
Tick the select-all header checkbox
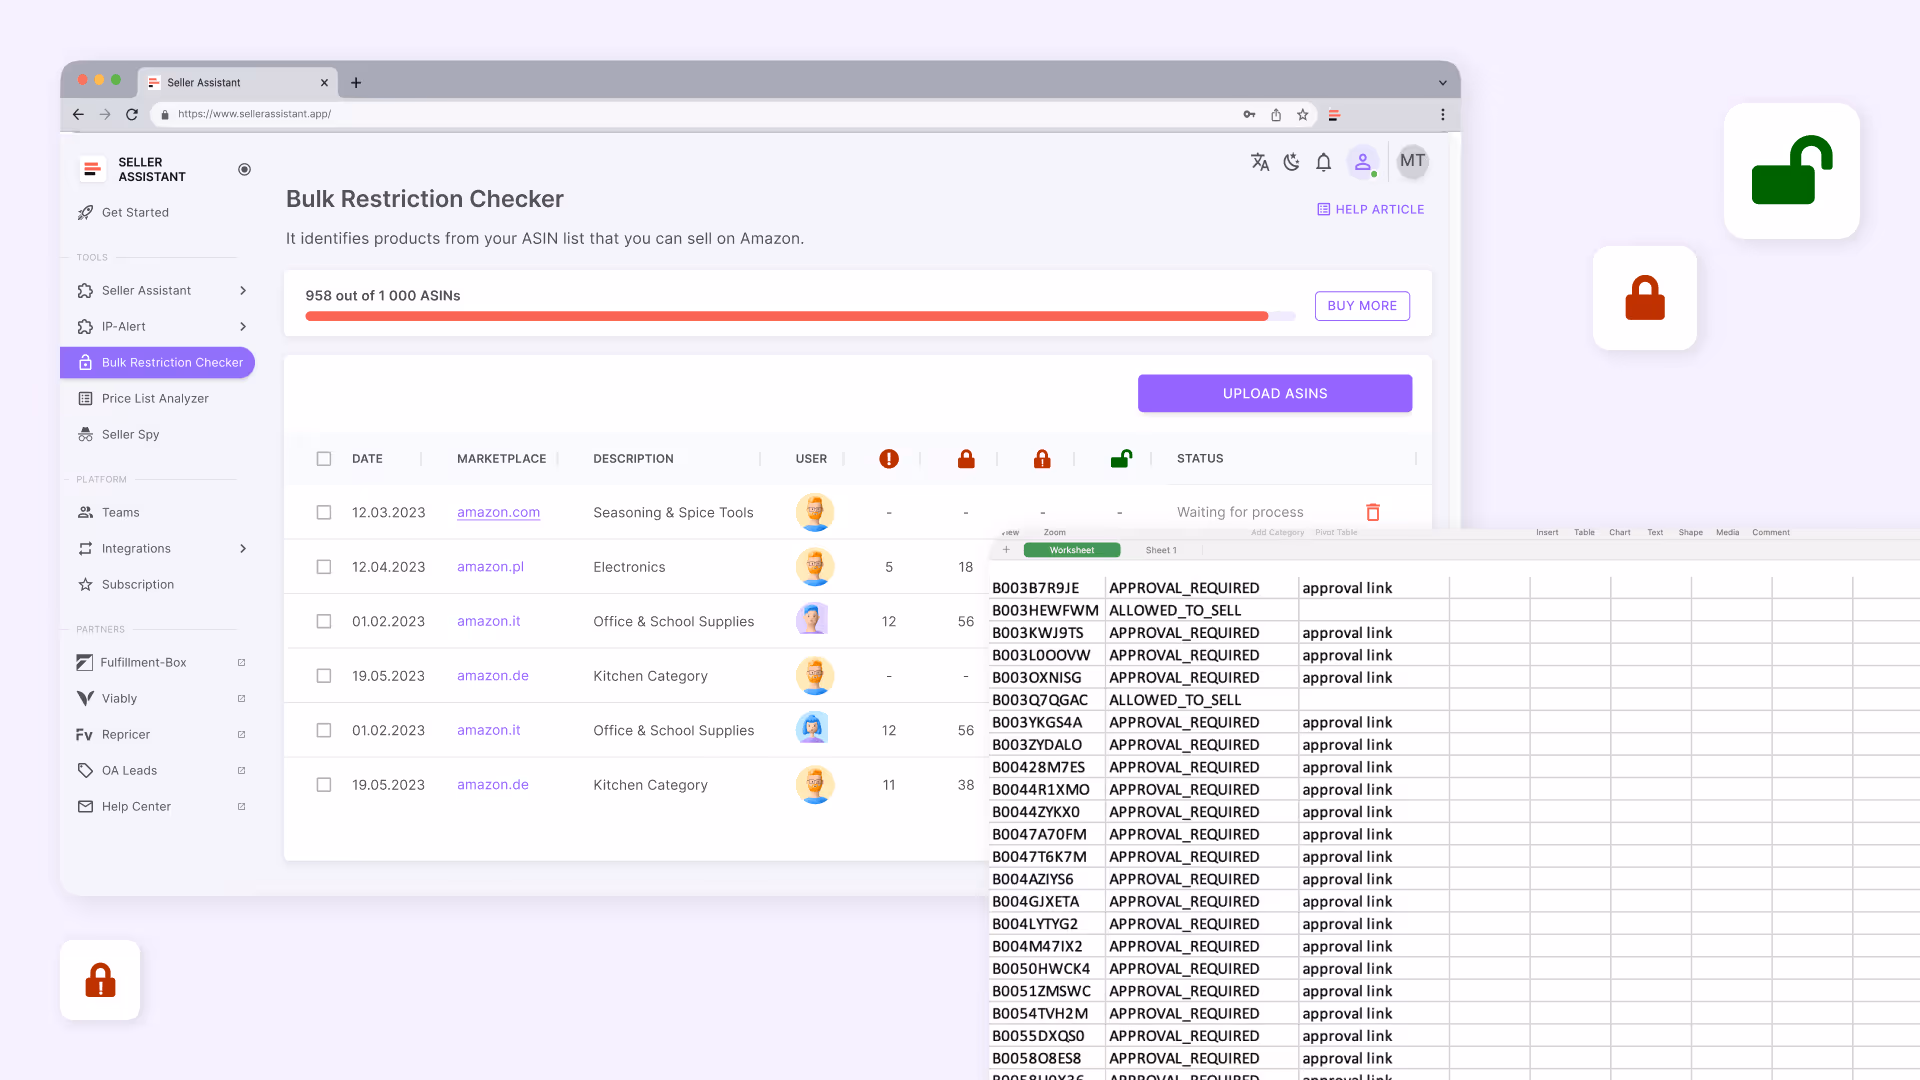[x=323, y=458]
